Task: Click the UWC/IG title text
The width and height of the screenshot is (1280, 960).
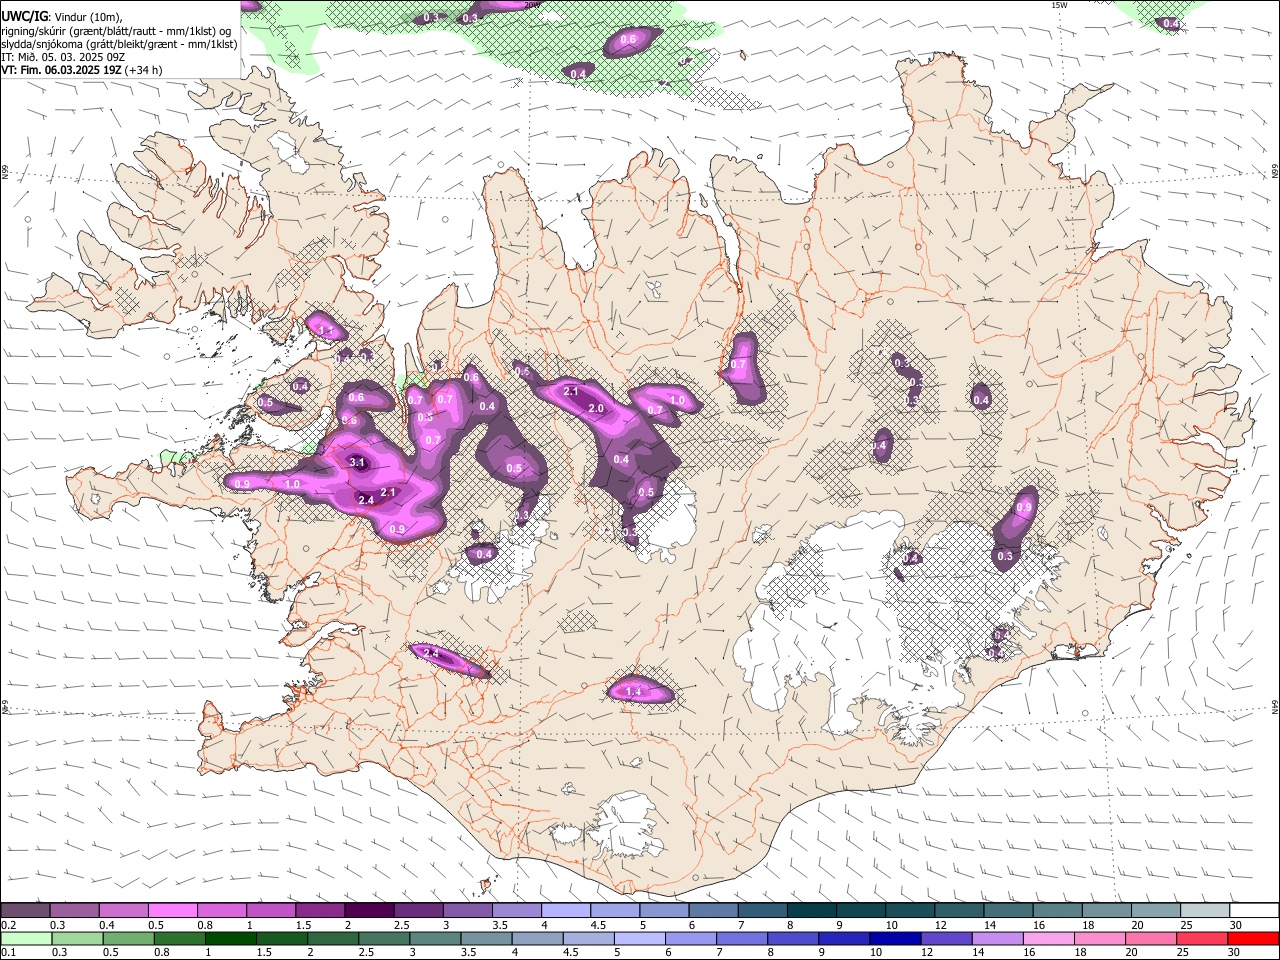Action: coord(24,17)
